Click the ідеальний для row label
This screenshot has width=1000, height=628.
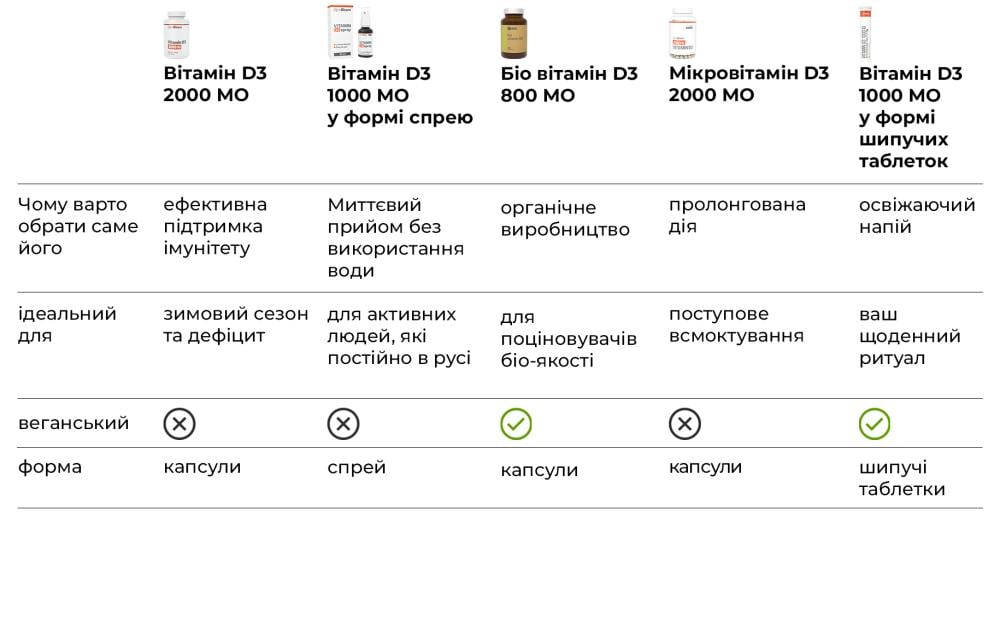(67, 325)
